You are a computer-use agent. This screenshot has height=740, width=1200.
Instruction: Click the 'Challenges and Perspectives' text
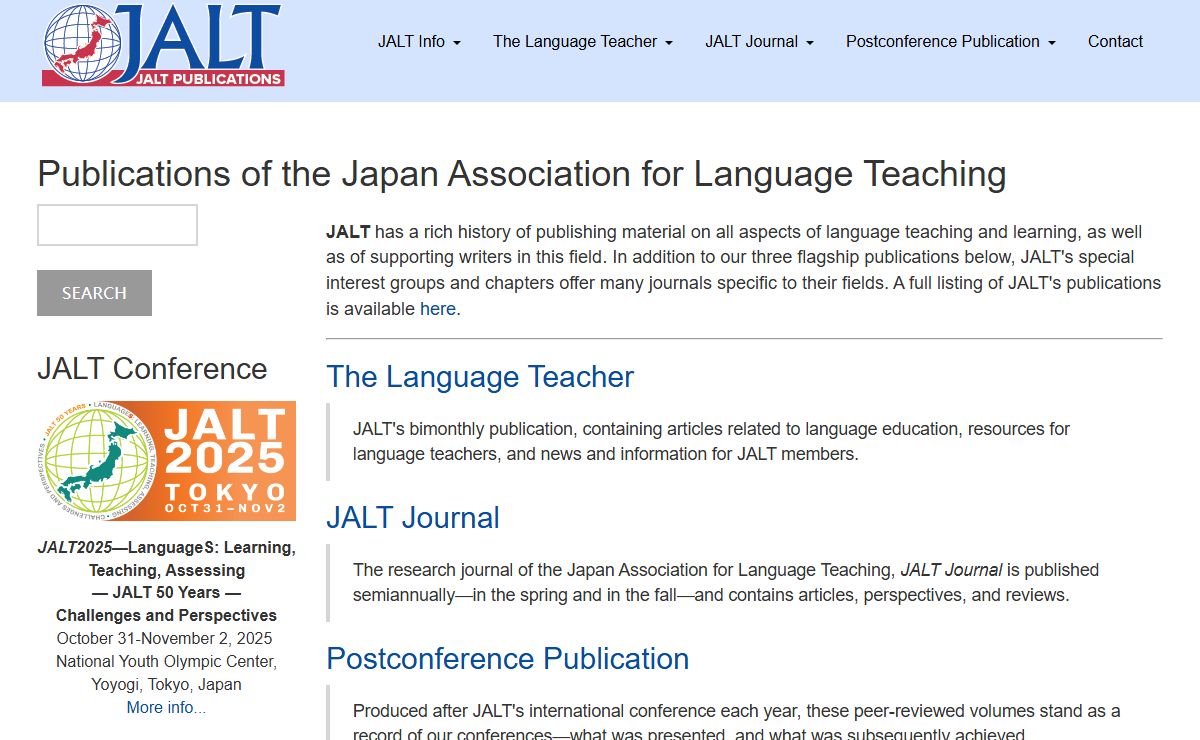pos(166,616)
